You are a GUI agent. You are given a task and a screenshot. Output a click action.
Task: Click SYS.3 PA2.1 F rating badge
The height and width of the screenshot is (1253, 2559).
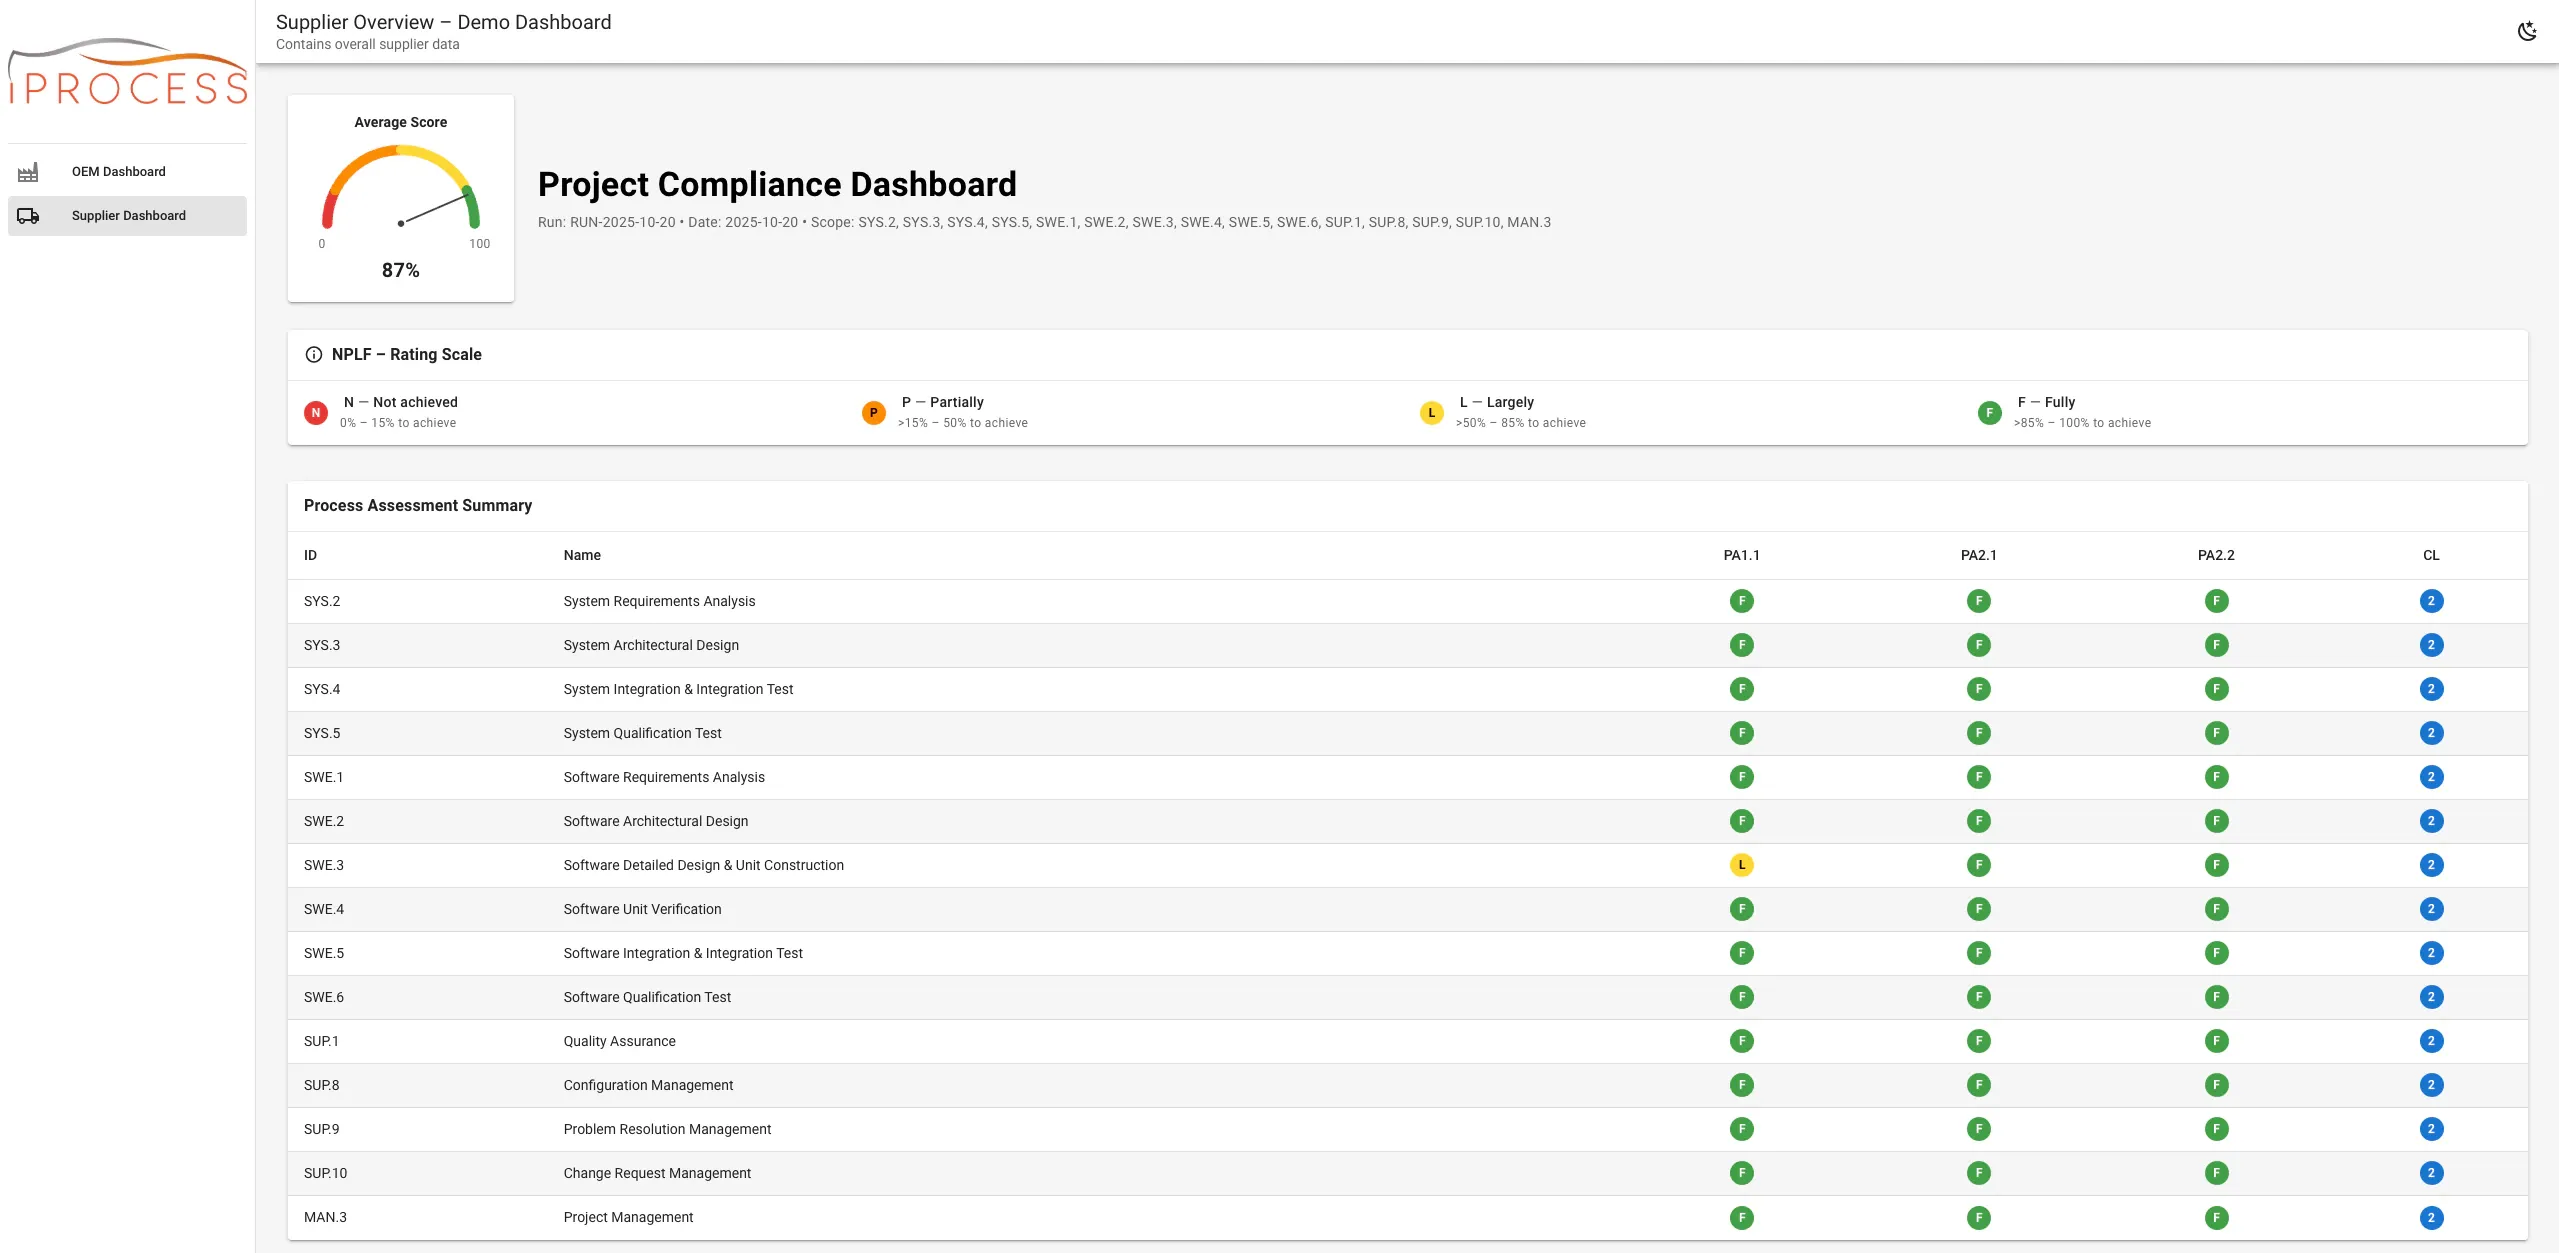point(1979,645)
